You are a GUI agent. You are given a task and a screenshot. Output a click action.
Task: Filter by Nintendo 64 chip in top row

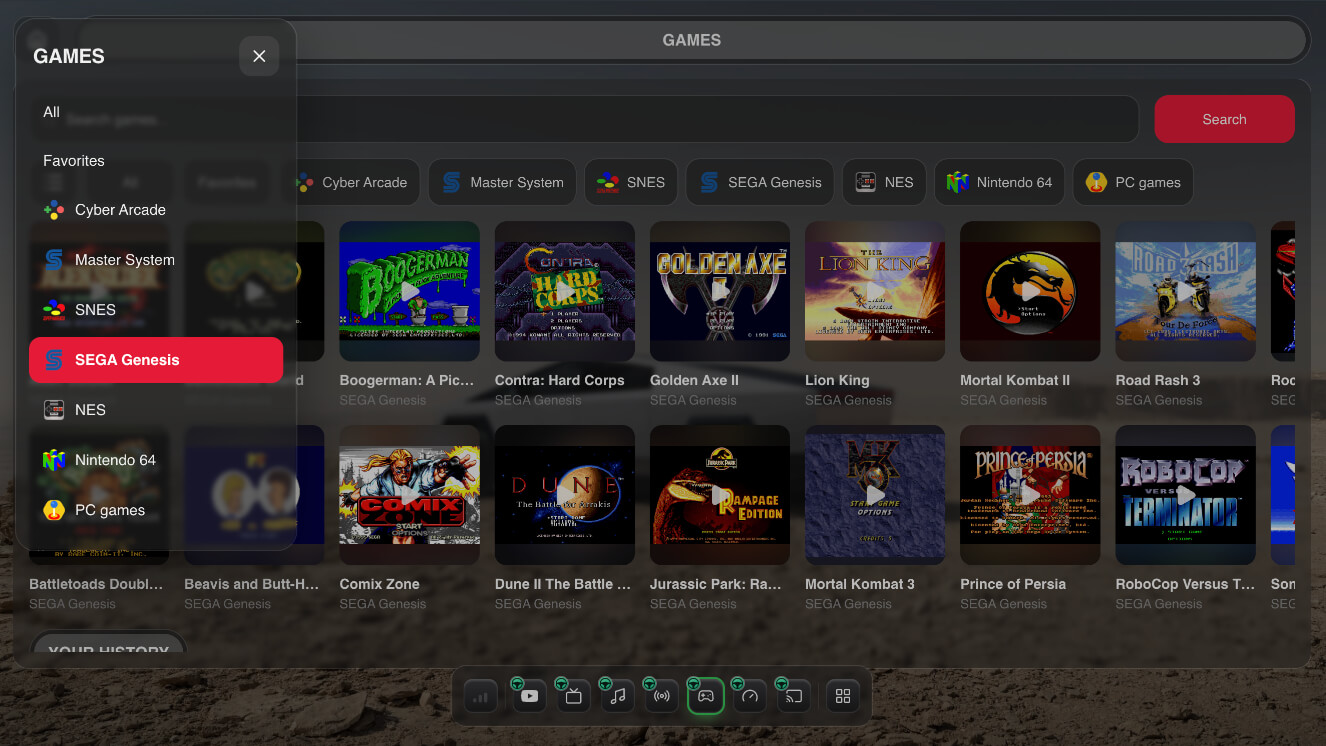pos(1000,182)
